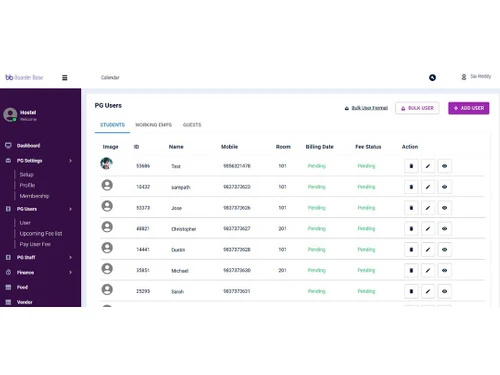Delete user Sarah
Image resolution: width=500 pixels, height=375 pixels.
411,291
